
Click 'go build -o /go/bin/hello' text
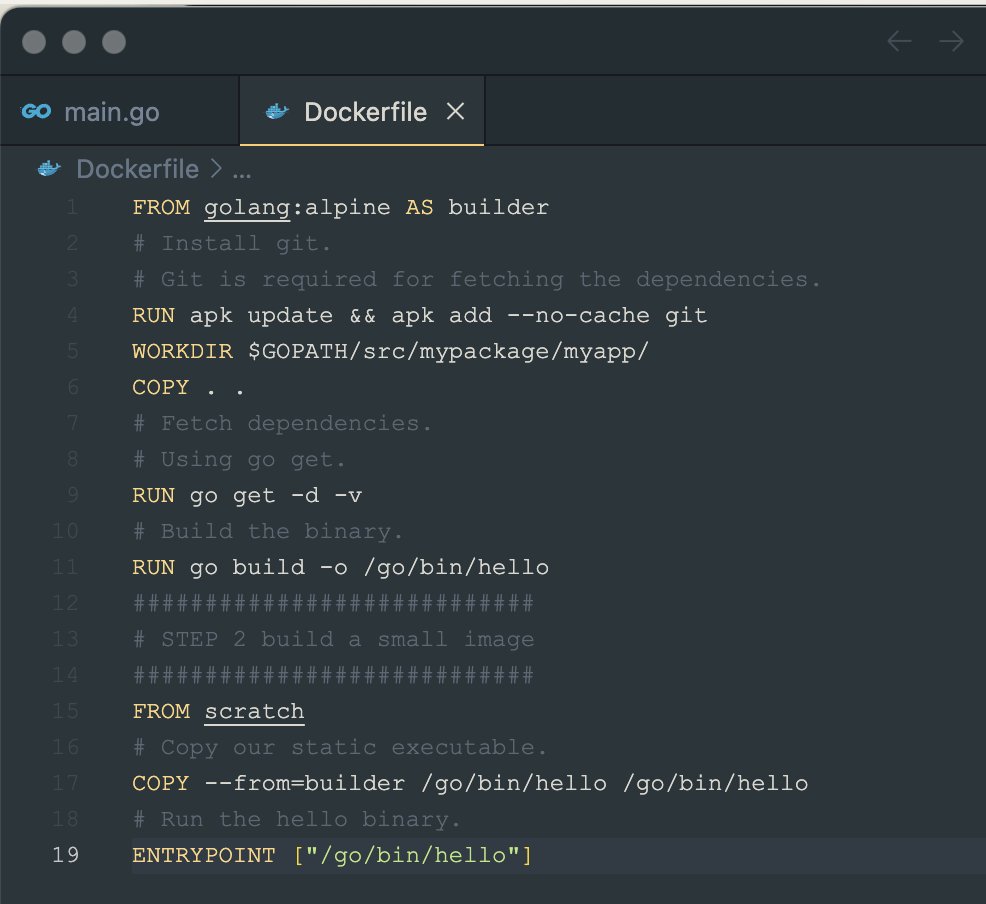click(369, 568)
